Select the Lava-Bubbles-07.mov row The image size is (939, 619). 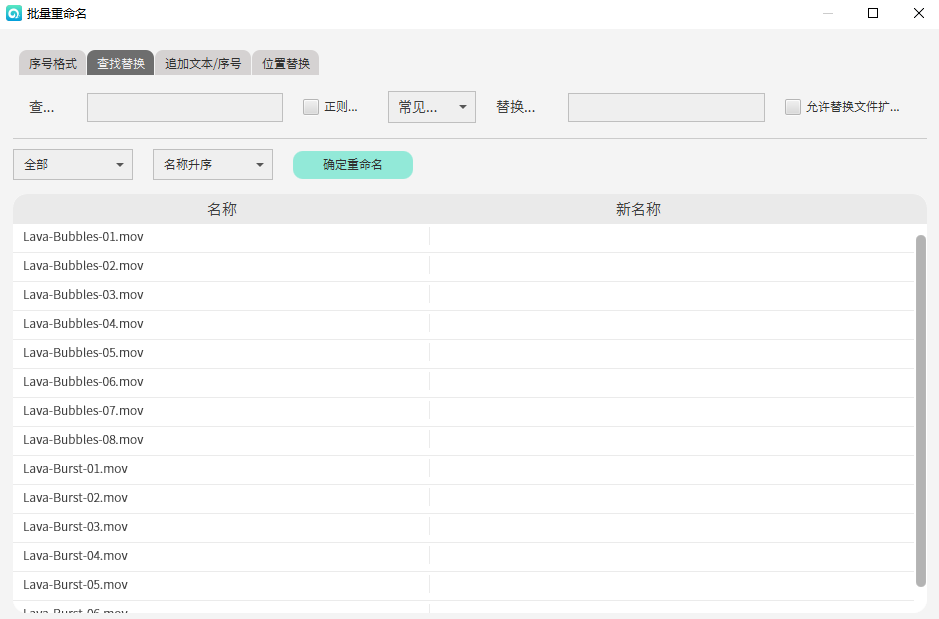click(464, 411)
